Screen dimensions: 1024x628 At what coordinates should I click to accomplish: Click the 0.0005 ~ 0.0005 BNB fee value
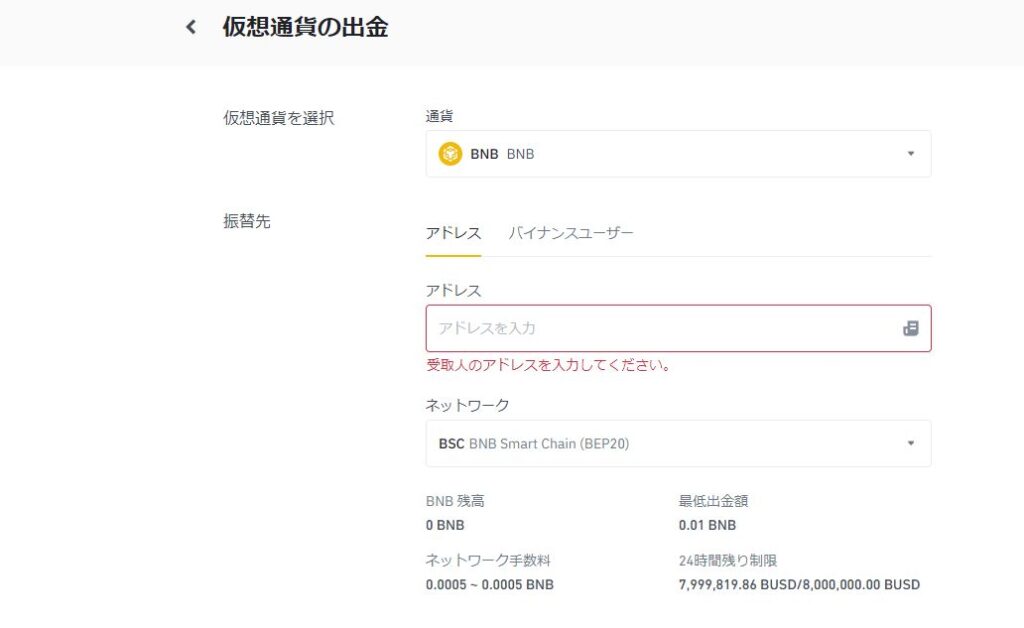tap(490, 585)
